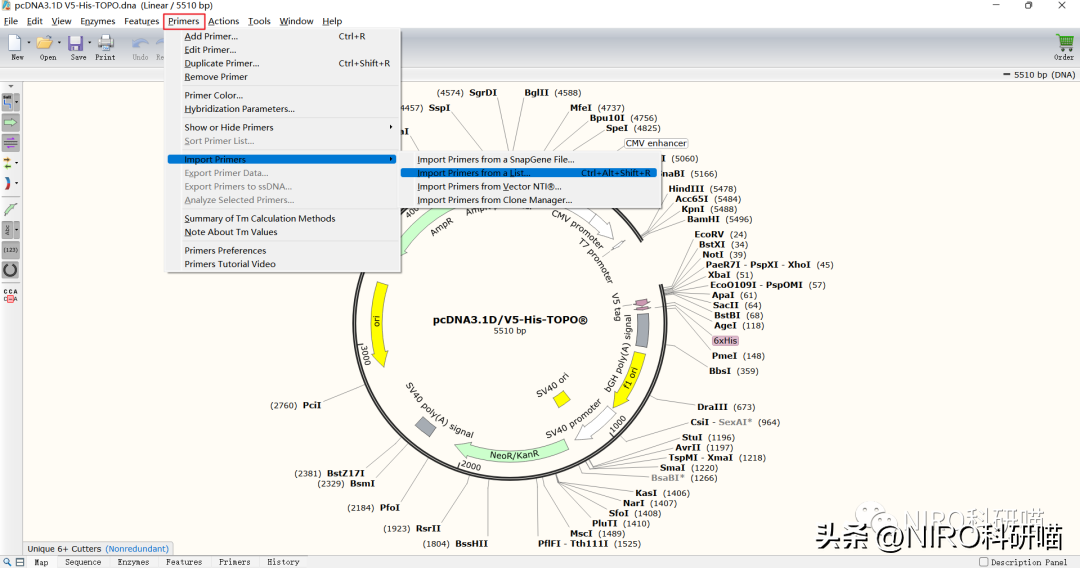Expand the Show or Hide Primers submenu
Image resolution: width=1080 pixels, height=568 pixels.
click(390, 127)
